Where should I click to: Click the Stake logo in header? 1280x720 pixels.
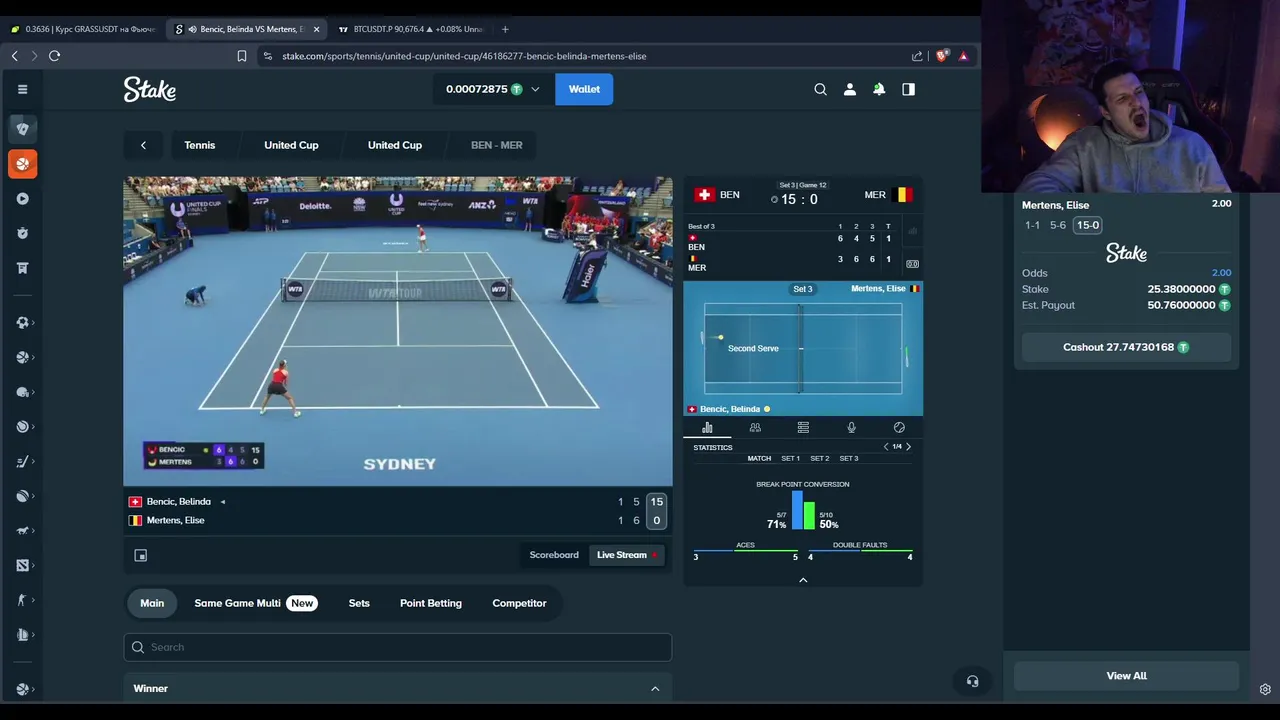click(150, 89)
